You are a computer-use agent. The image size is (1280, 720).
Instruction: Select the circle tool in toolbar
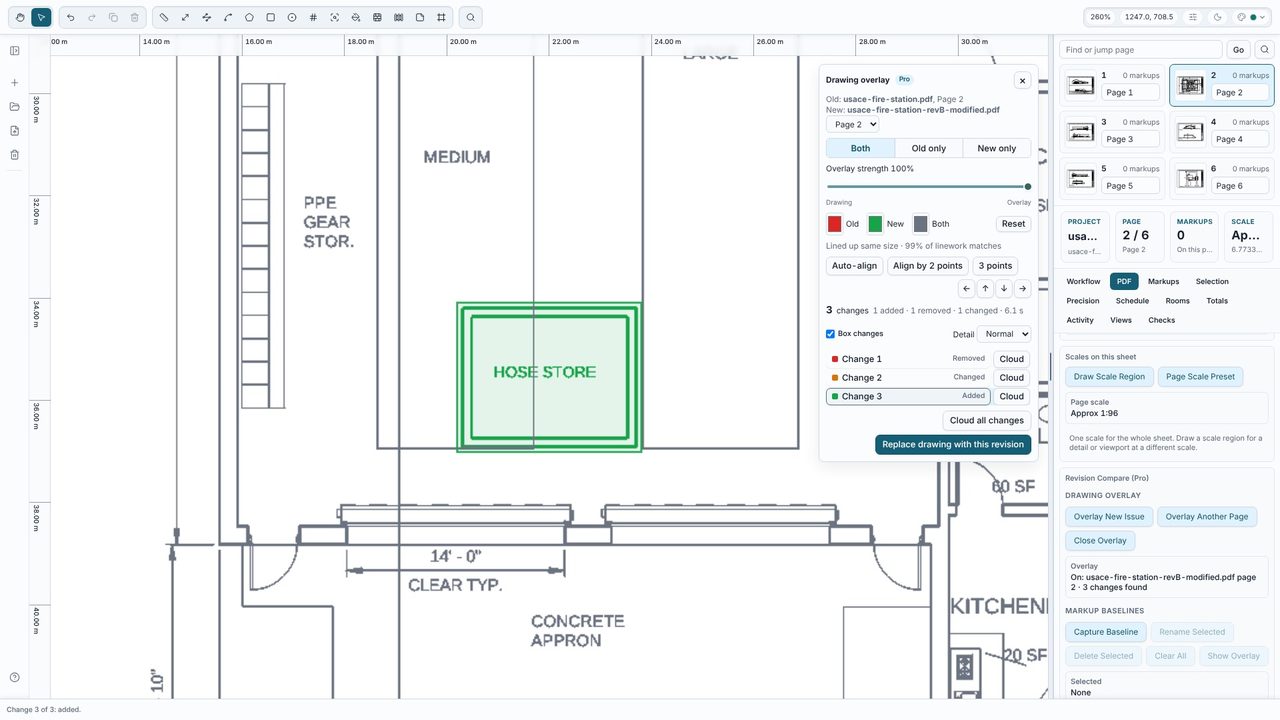(292, 17)
